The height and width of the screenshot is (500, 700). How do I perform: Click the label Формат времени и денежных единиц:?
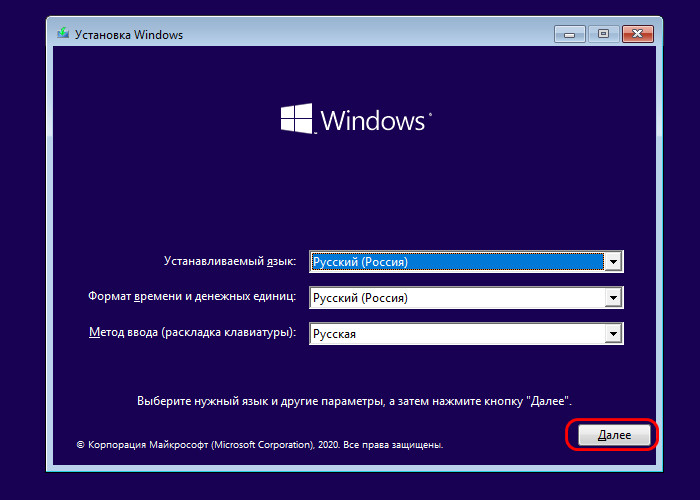(x=192, y=296)
